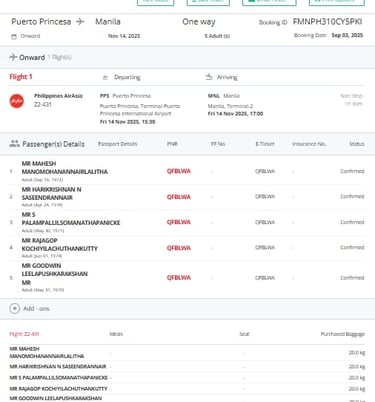
Task: Click passenger MR RAJAGOP KOCHIYILACHUTHANKUTTY in details table
Action: pos(60,244)
